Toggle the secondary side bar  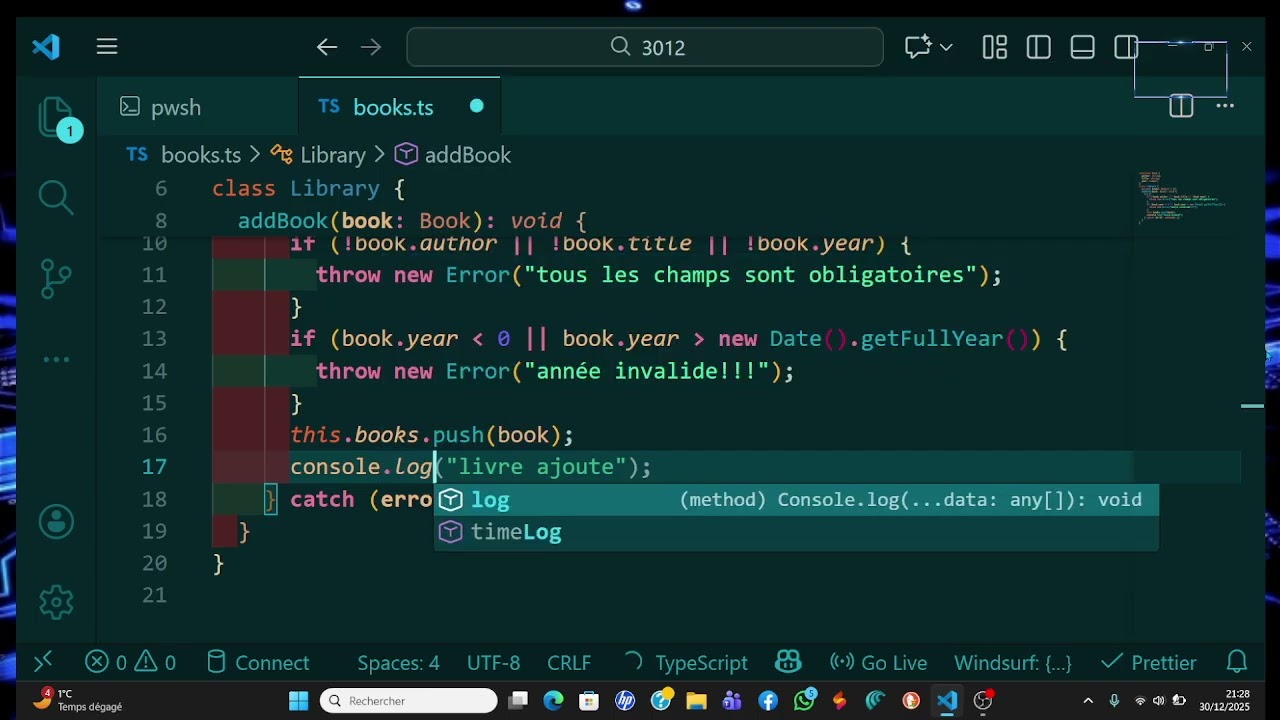[x=1126, y=47]
